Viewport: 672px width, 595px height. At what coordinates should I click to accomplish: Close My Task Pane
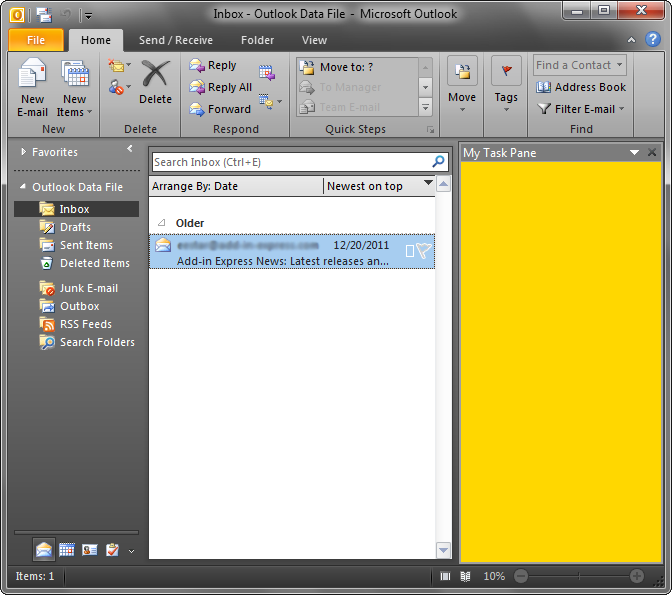(x=652, y=152)
